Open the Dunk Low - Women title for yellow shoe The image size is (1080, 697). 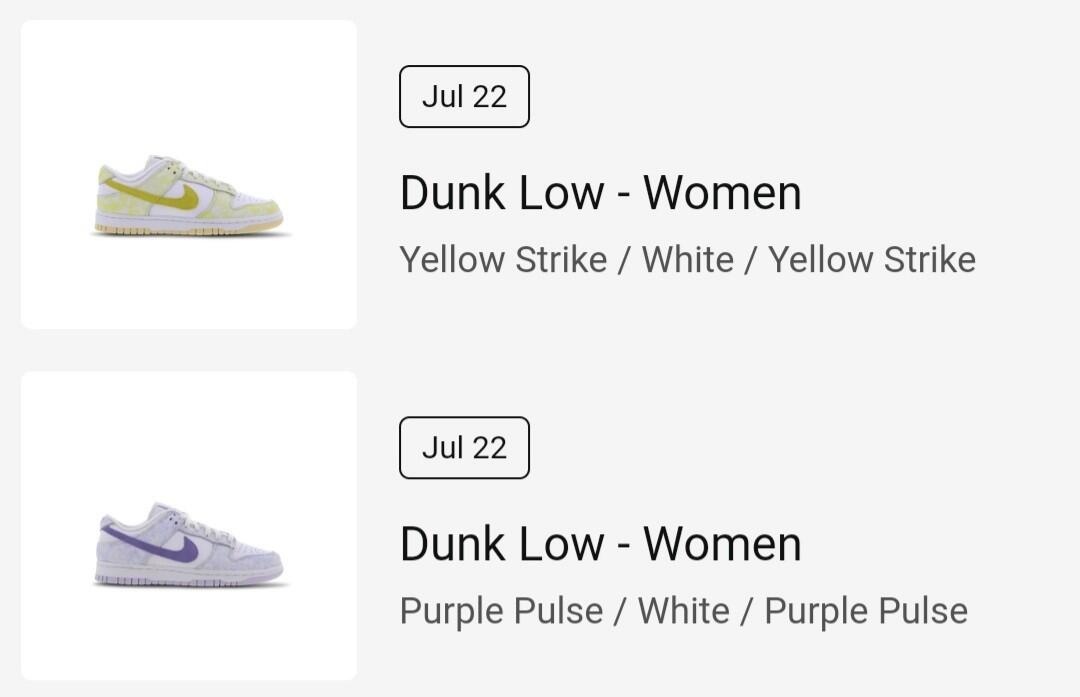(x=600, y=193)
